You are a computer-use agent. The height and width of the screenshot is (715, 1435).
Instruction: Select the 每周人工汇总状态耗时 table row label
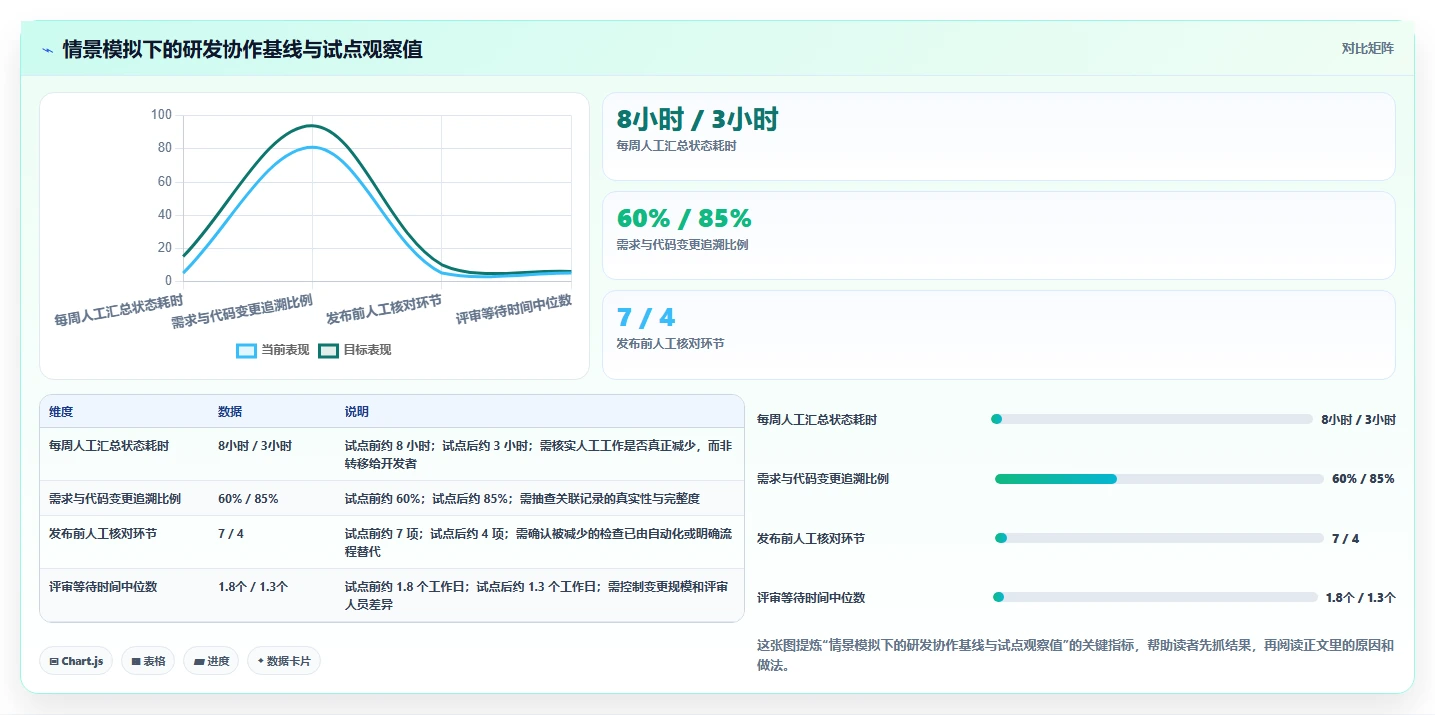(x=109, y=446)
